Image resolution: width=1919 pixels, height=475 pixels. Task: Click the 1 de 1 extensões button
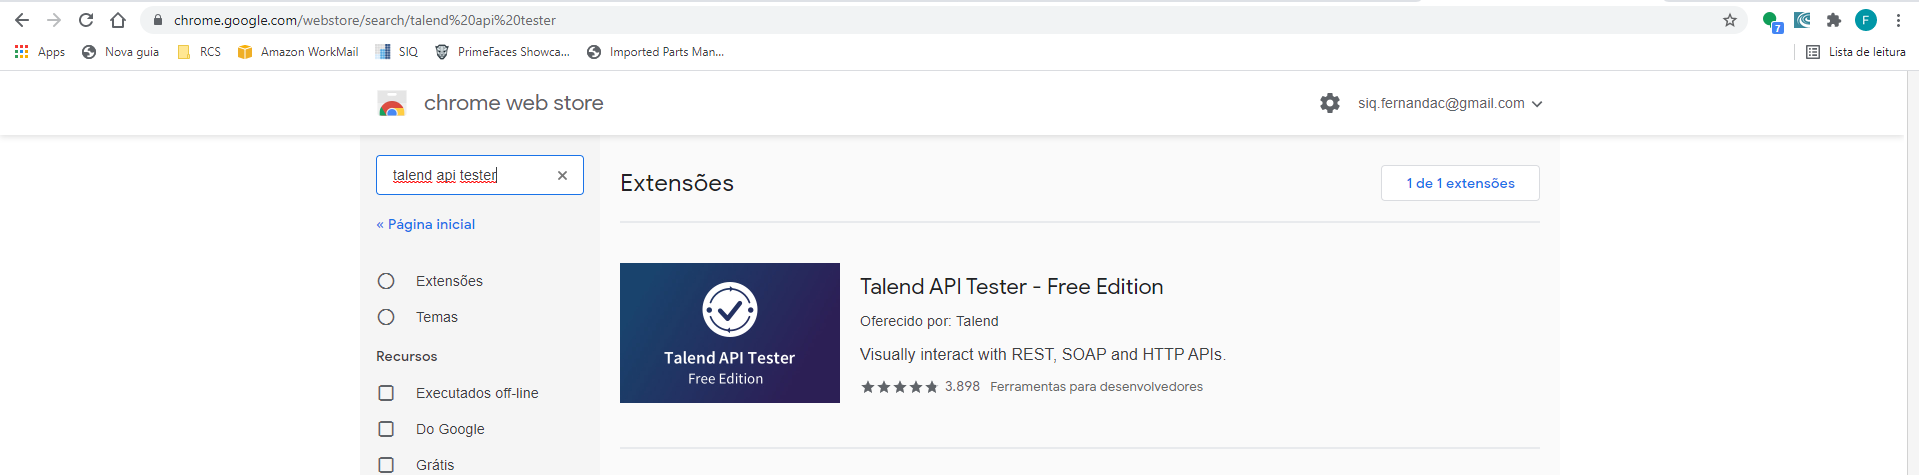(x=1460, y=183)
